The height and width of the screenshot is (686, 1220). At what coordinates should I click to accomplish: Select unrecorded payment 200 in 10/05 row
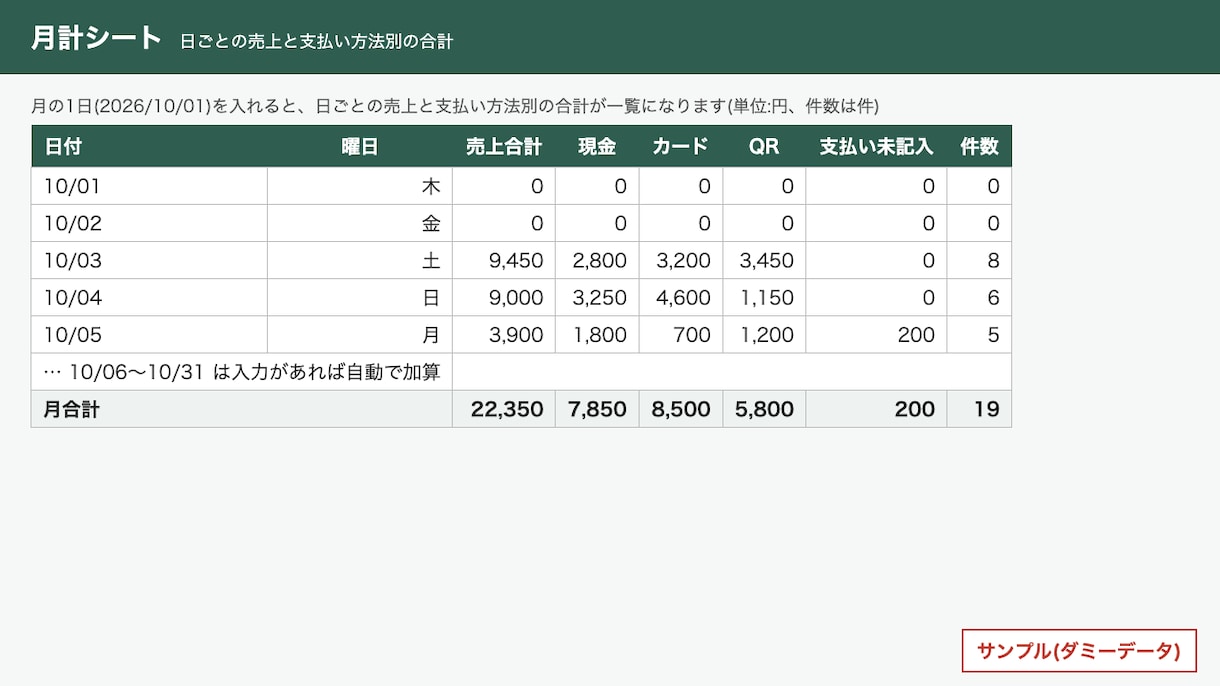(876, 335)
